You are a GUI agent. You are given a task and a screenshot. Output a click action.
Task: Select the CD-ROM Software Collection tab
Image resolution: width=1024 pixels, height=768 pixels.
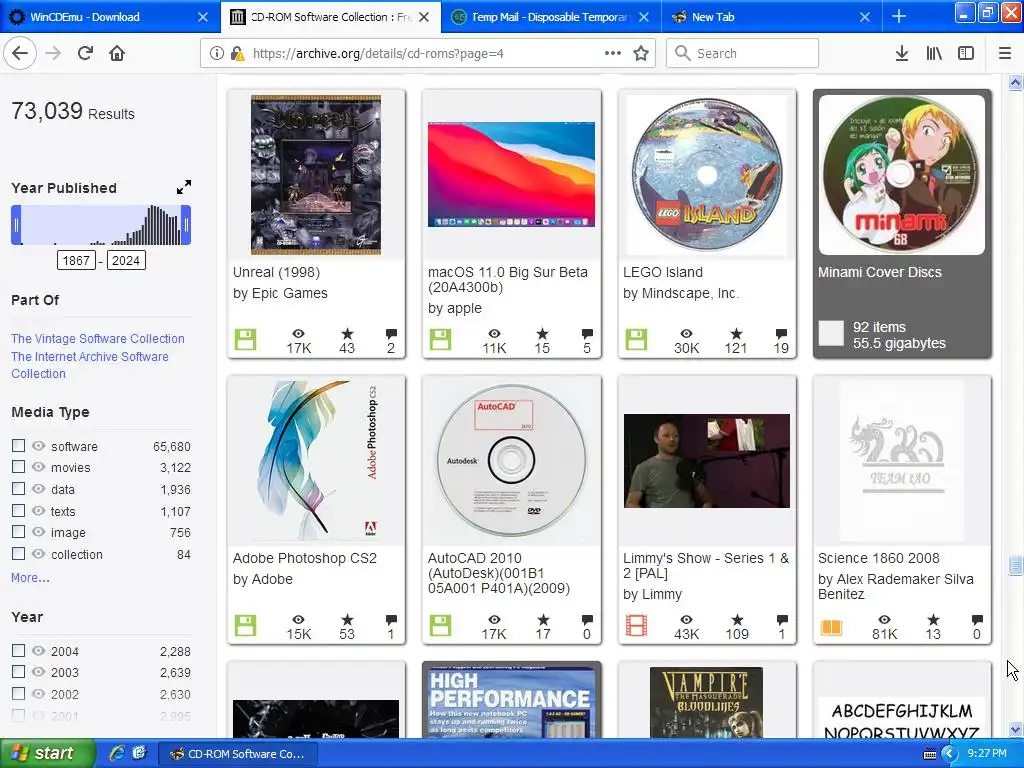[330, 16]
